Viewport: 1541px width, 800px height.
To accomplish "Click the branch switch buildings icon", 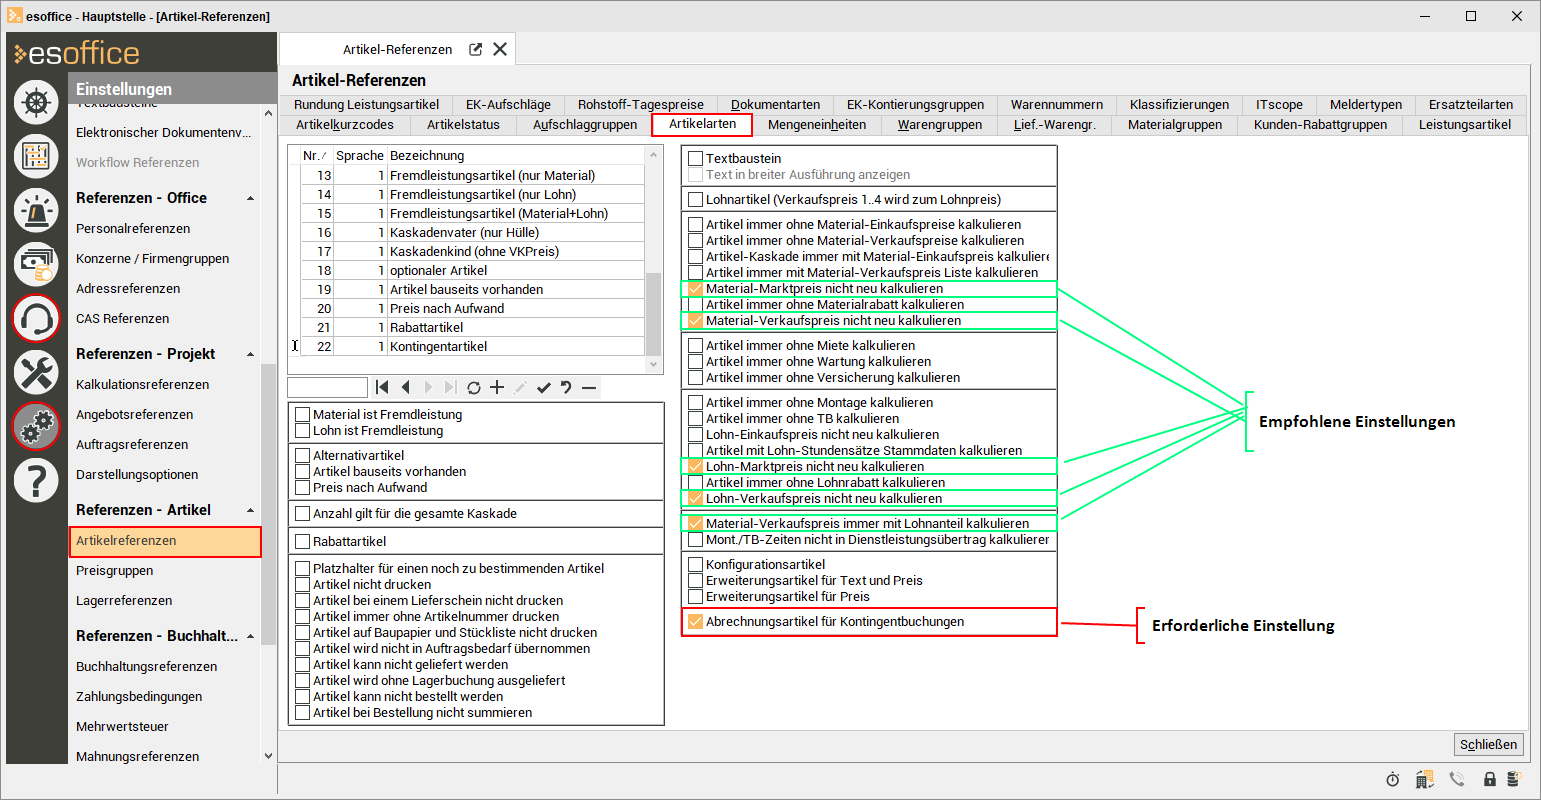I will point(1424,780).
